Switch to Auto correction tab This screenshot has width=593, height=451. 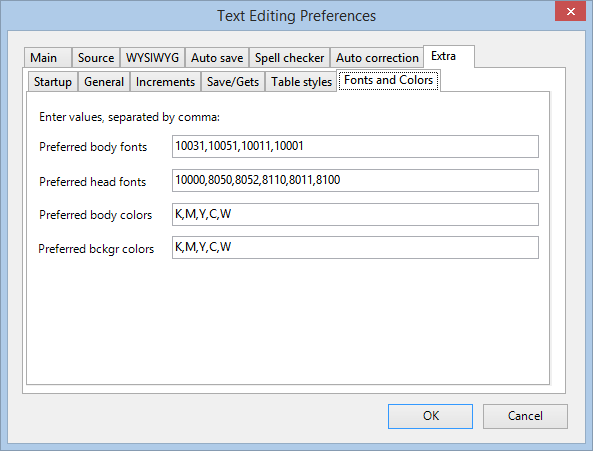click(x=377, y=58)
